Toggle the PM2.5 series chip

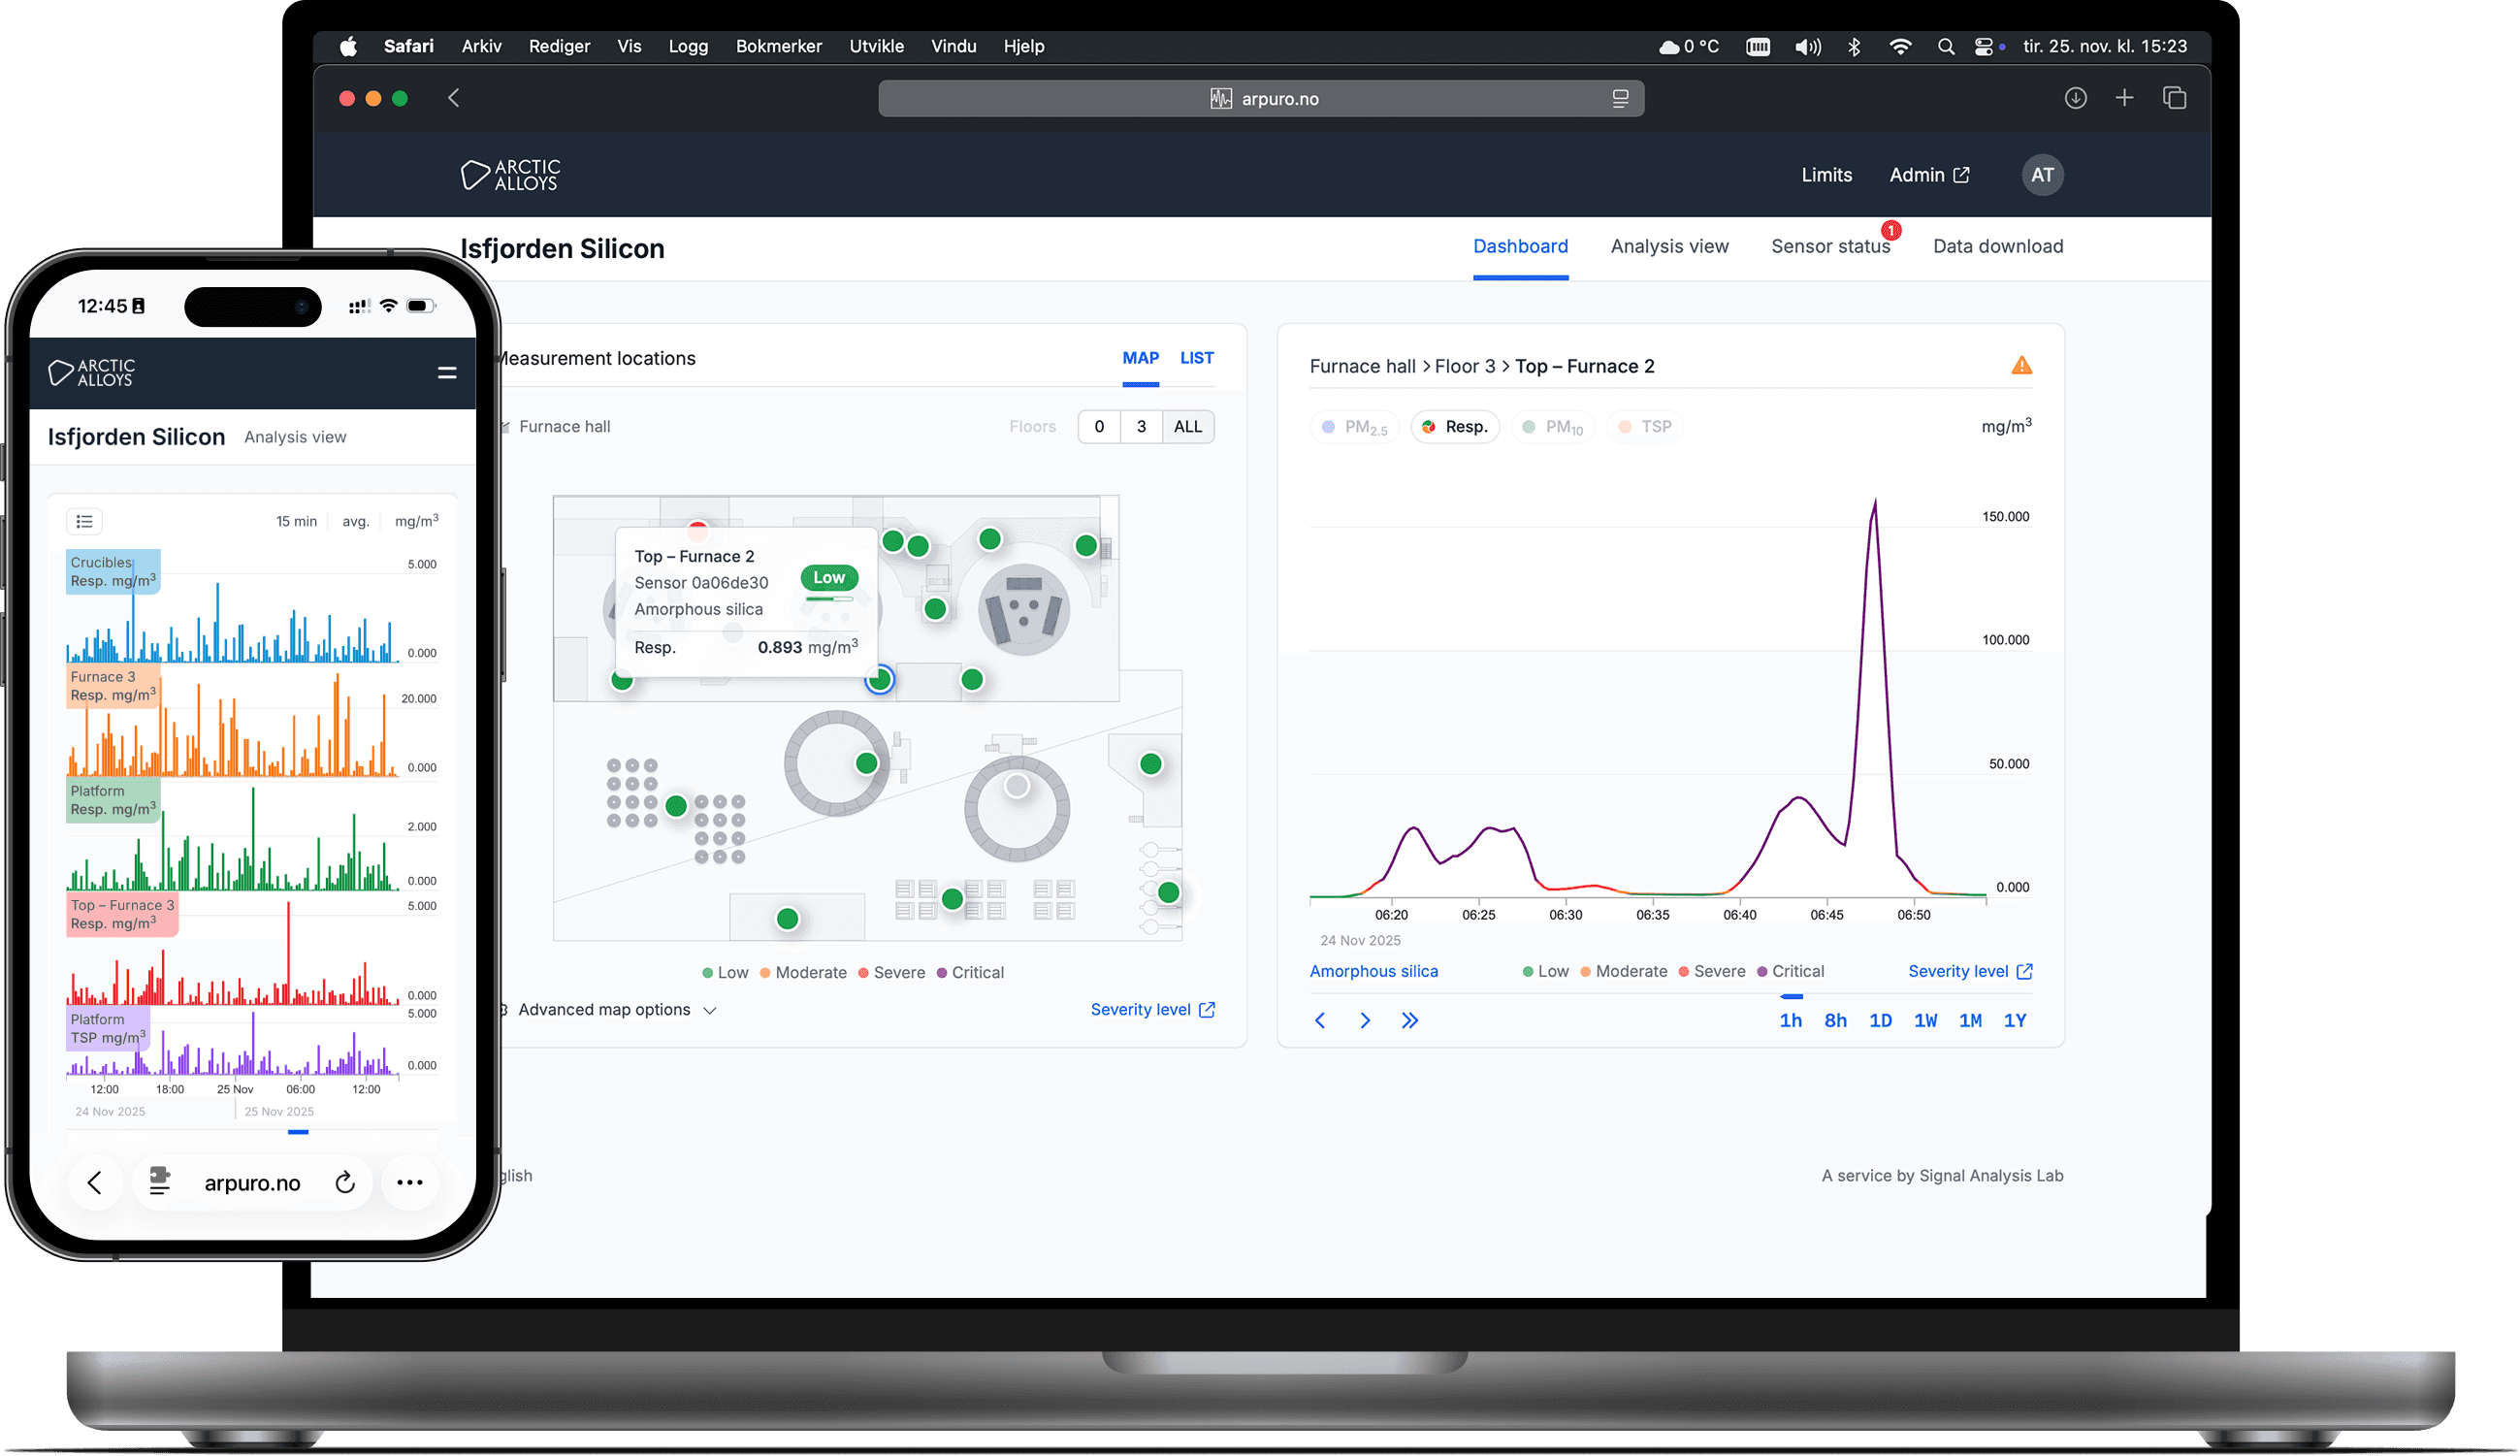(1354, 427)
